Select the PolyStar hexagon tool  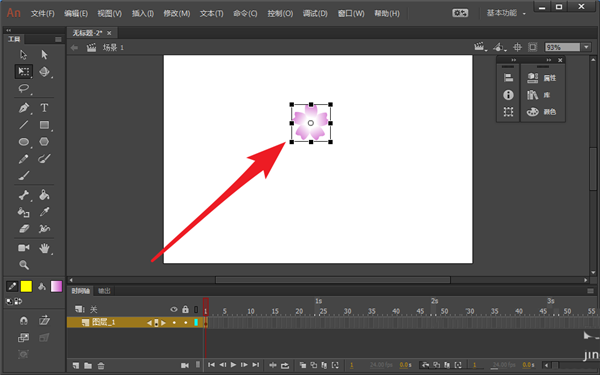tap(44, 142)
